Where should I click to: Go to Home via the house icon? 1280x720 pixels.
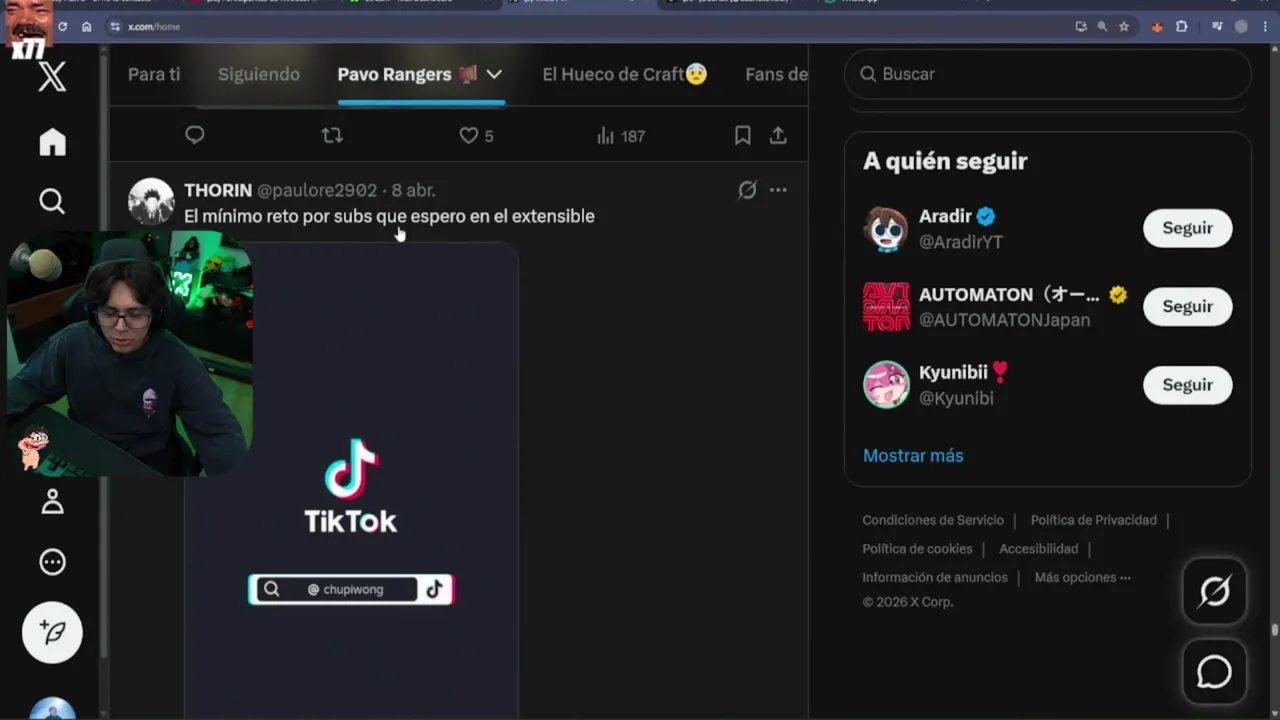coord(52,143)
